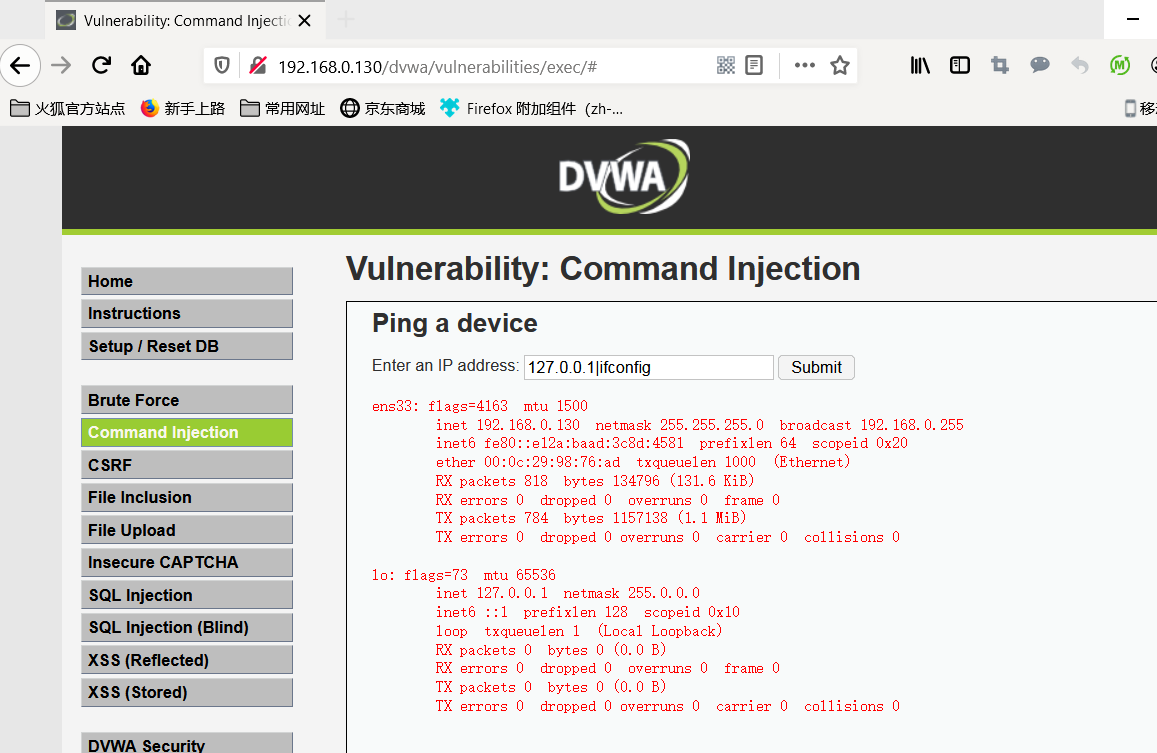1157x753 pixels.
Task: Open the green M extension icon
Action: (1120, 66)
